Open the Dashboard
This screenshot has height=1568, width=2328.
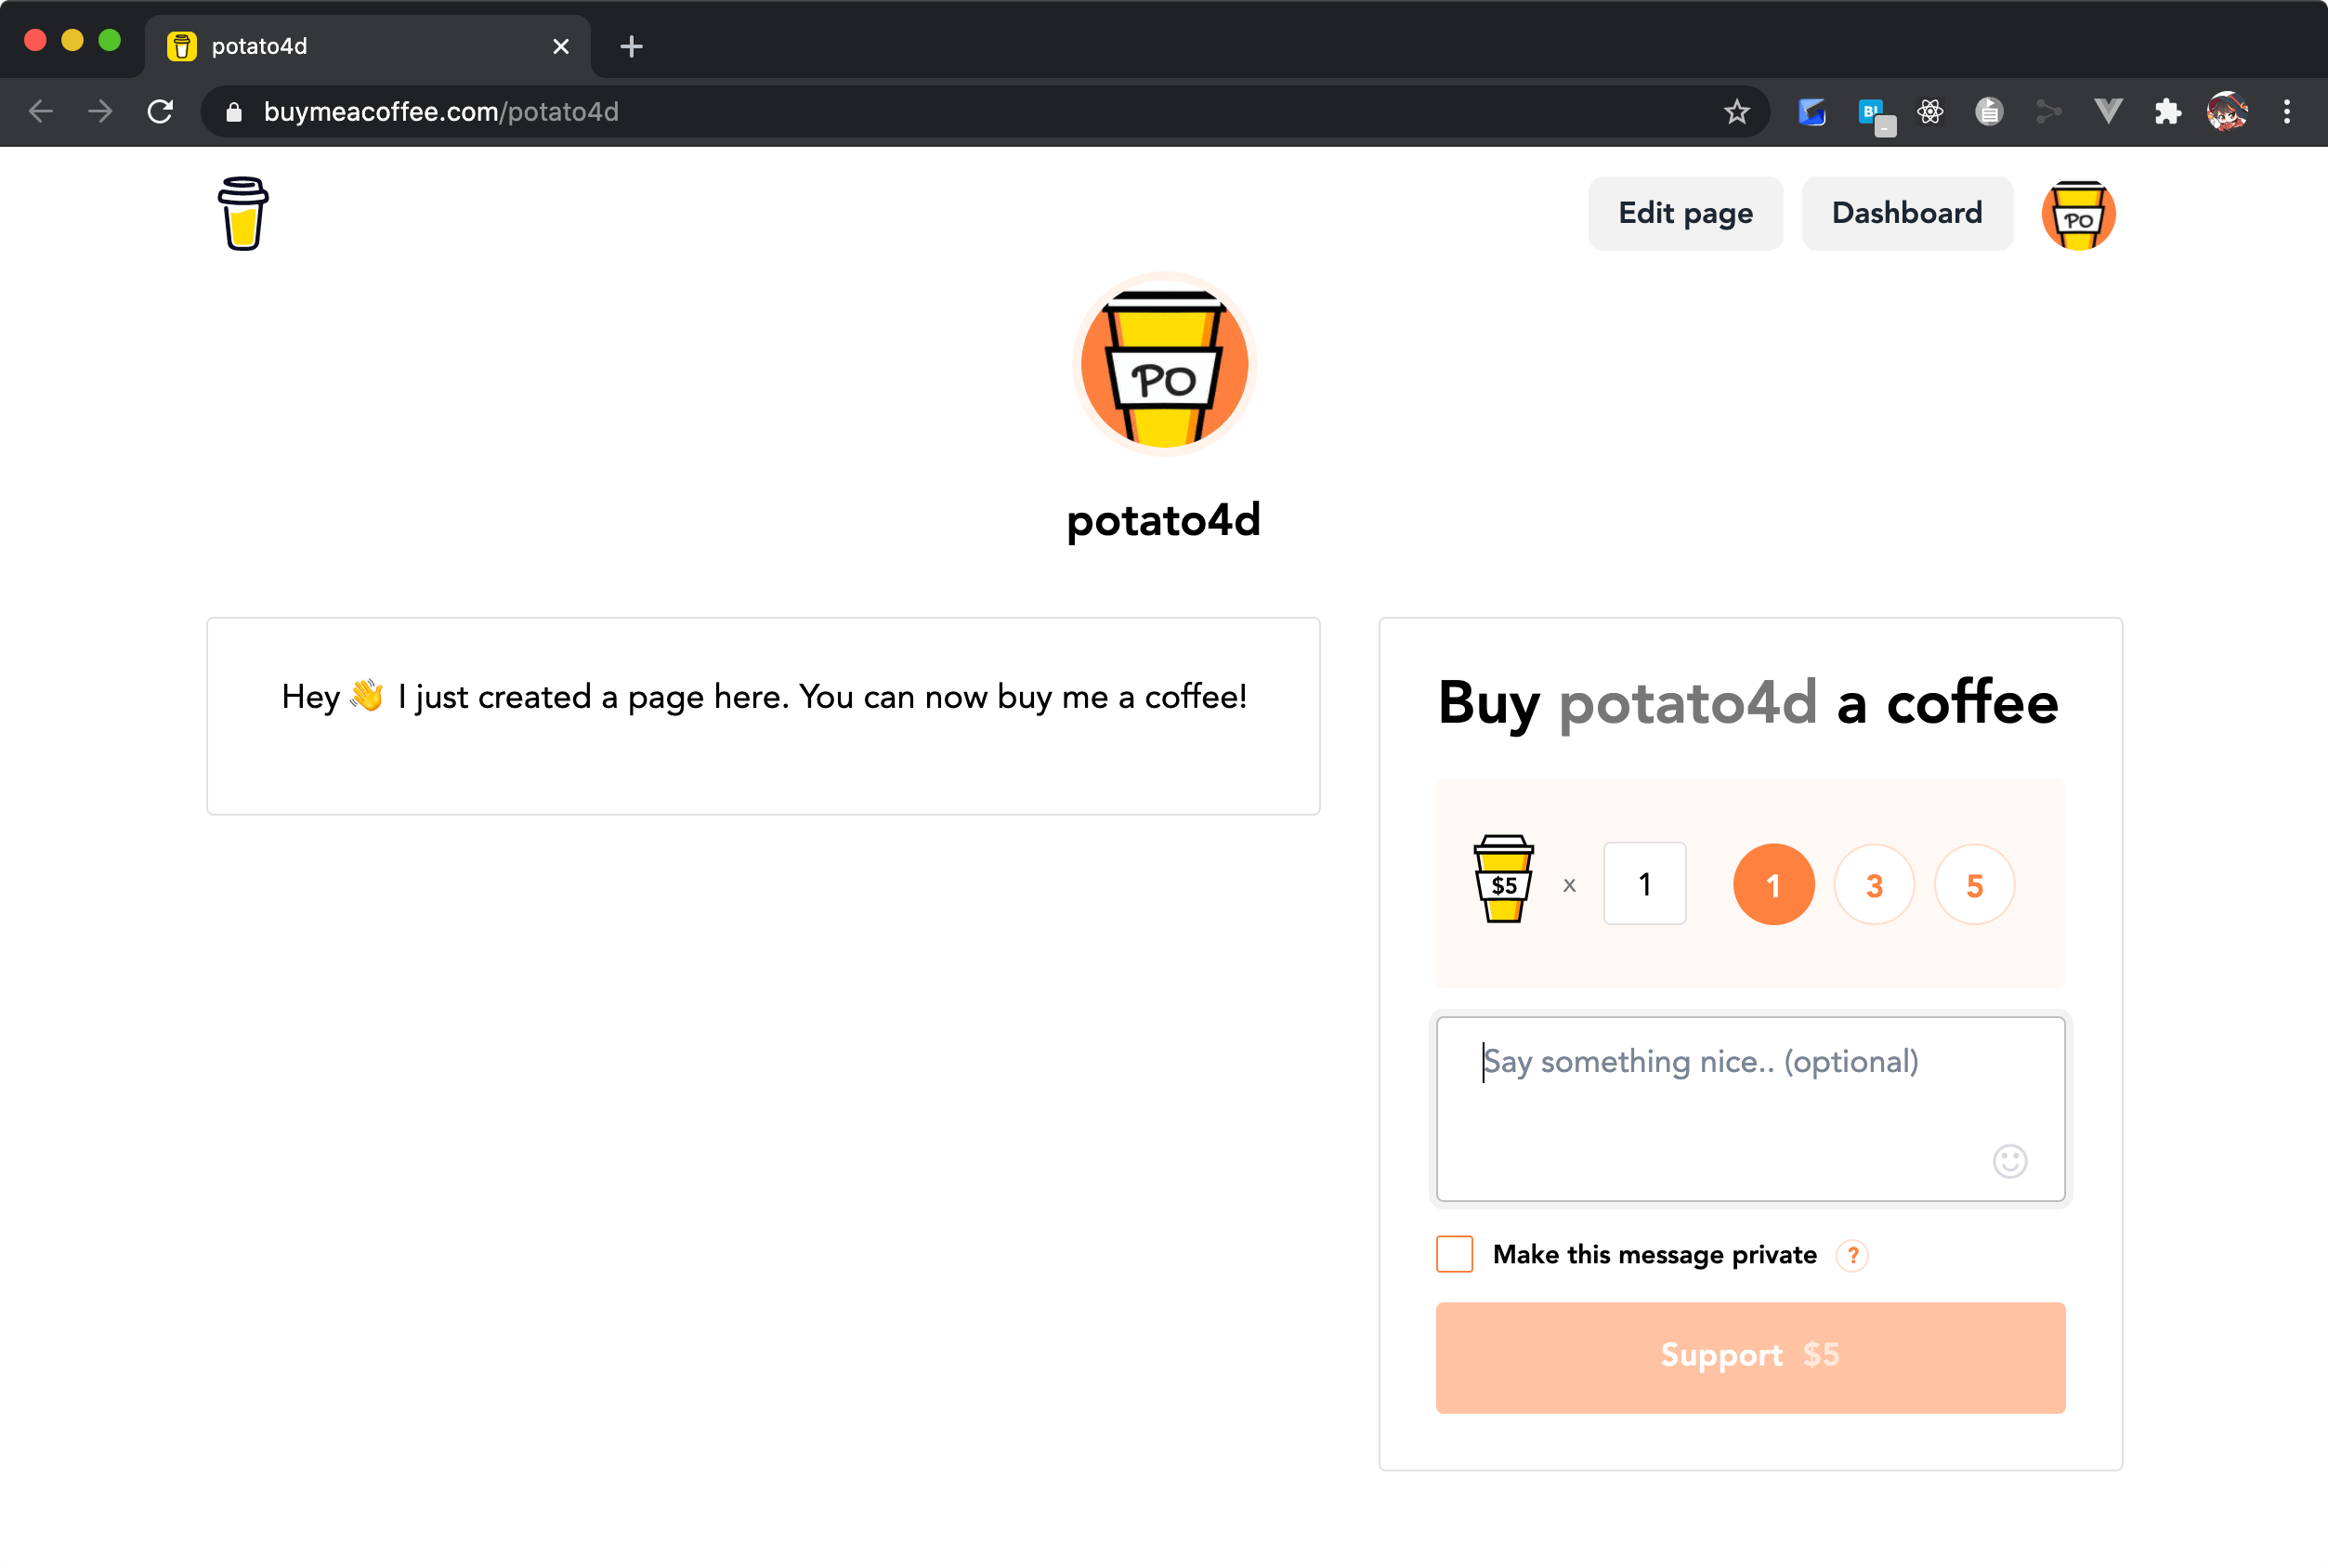tap(1906, 213)
